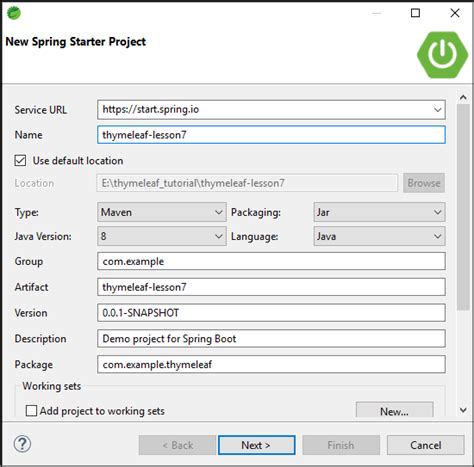
Task: Click the New Spring Starter Project heading
Action: click(76, 42)
